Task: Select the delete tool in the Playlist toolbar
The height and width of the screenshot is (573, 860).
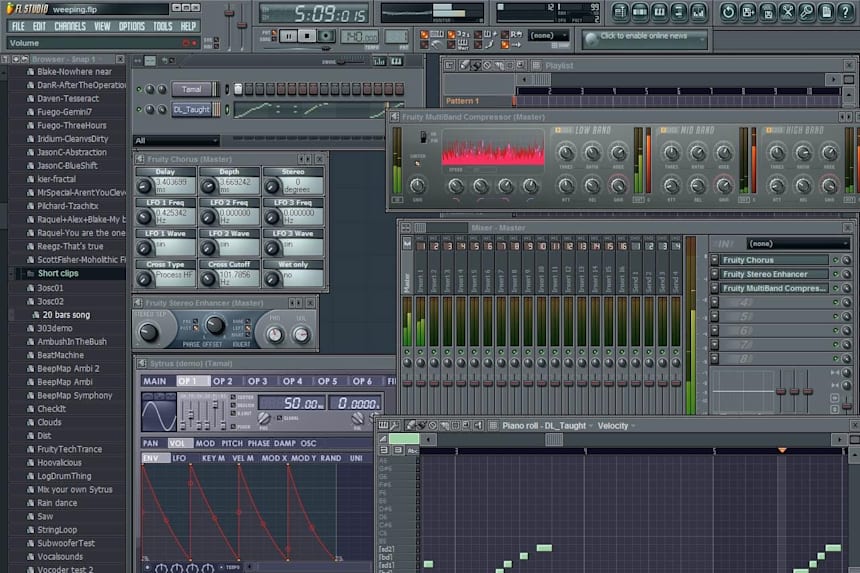Action: 486,65
